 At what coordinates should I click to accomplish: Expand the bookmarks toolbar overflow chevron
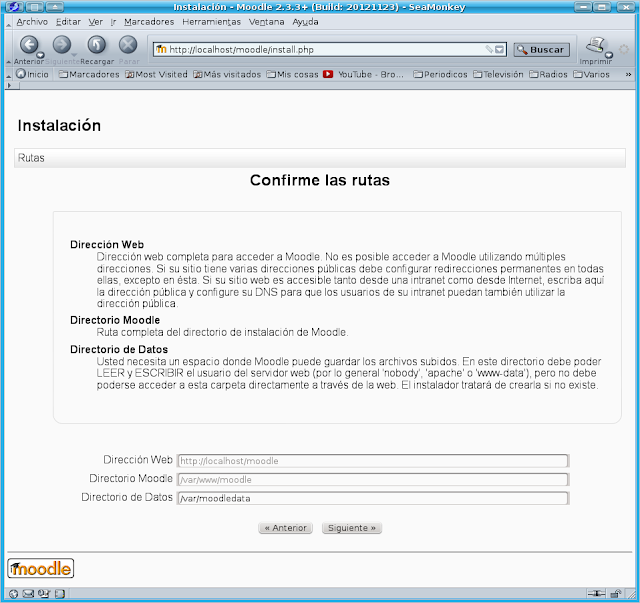[628, 74]
